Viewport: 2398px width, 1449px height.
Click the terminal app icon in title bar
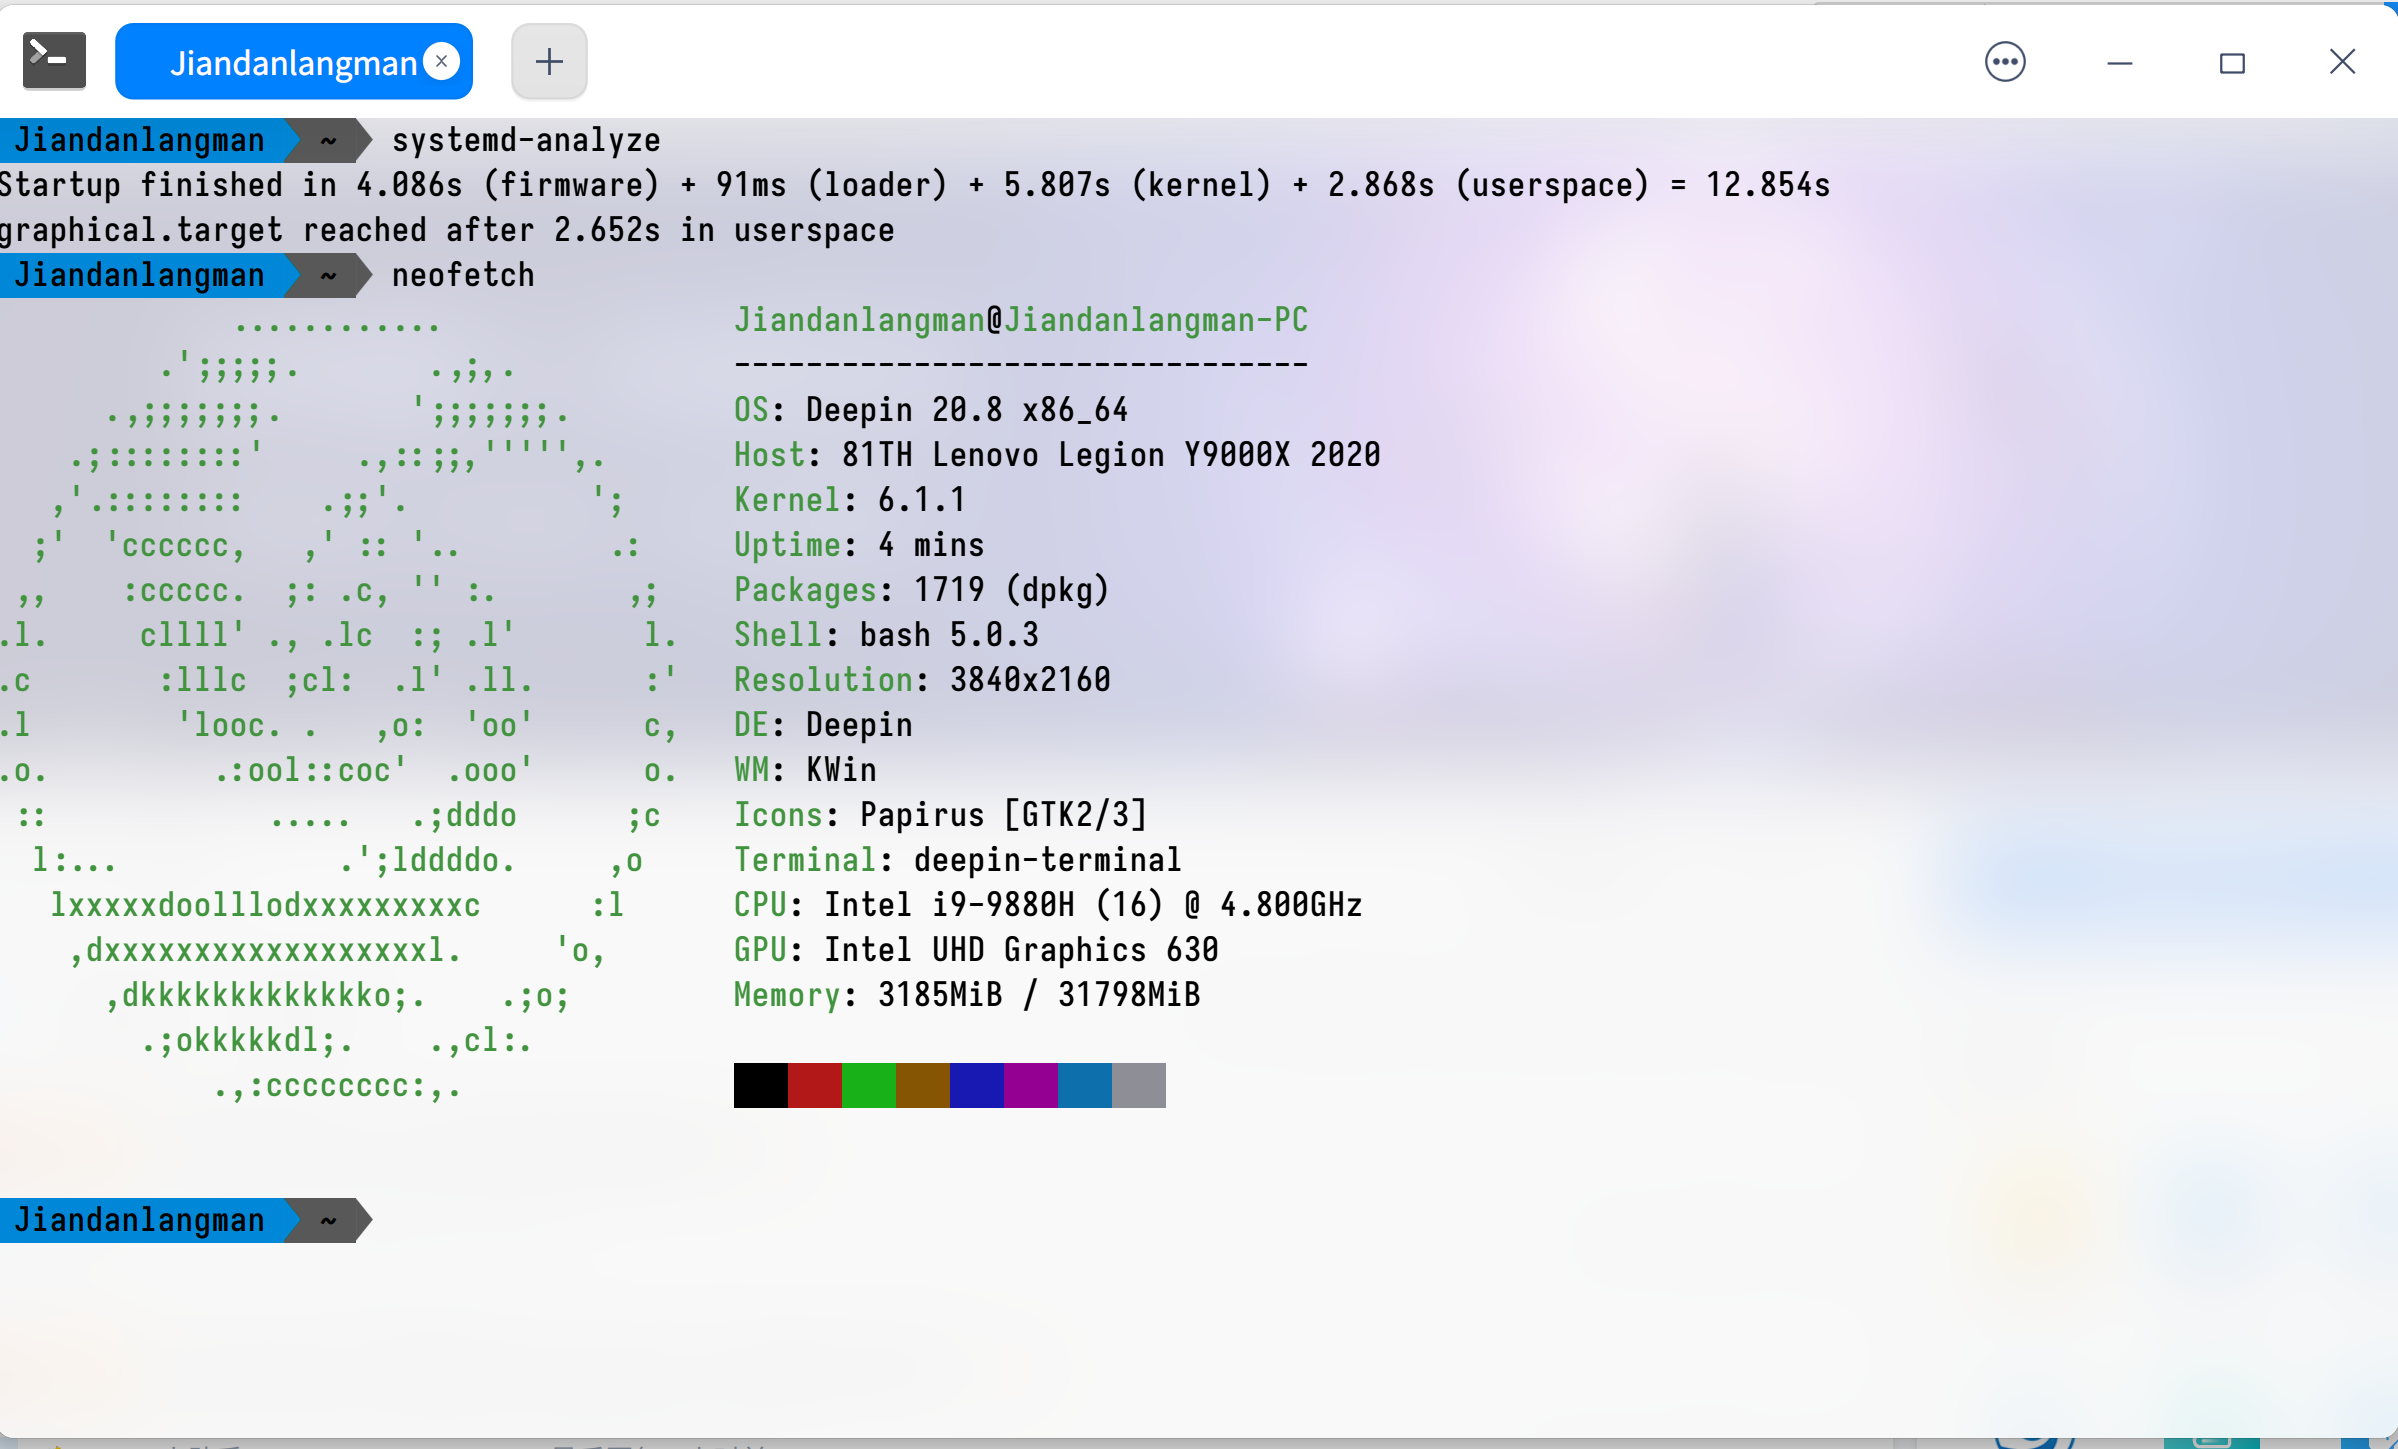pos(54,61)
